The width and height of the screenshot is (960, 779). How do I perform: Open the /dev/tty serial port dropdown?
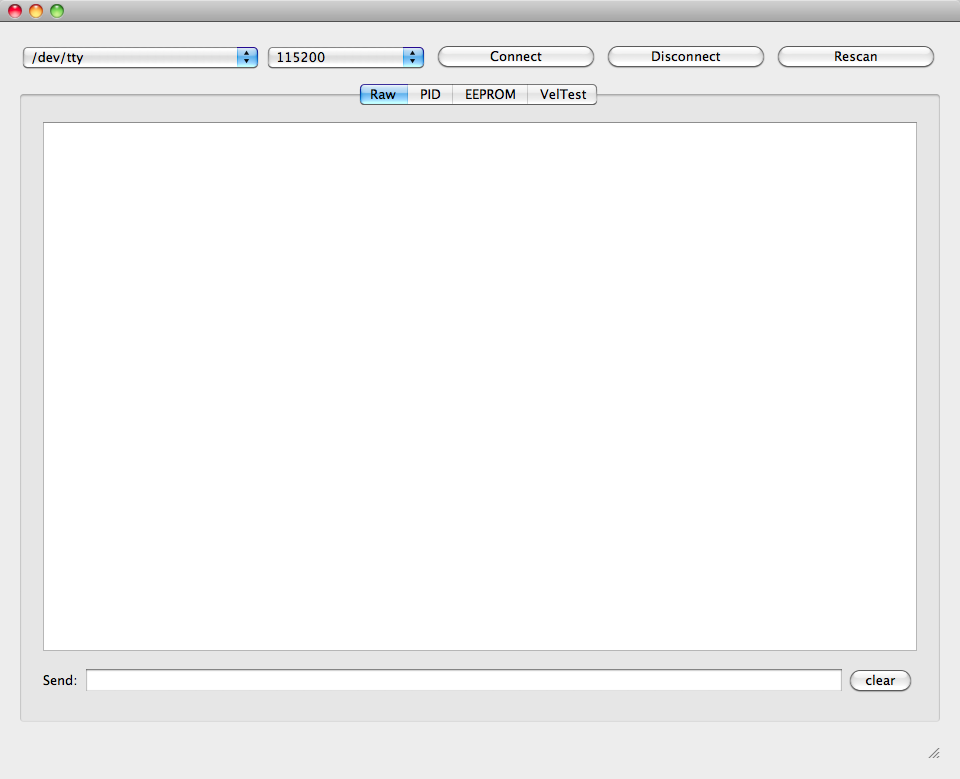pyautogui.click(x=130, y=58)
